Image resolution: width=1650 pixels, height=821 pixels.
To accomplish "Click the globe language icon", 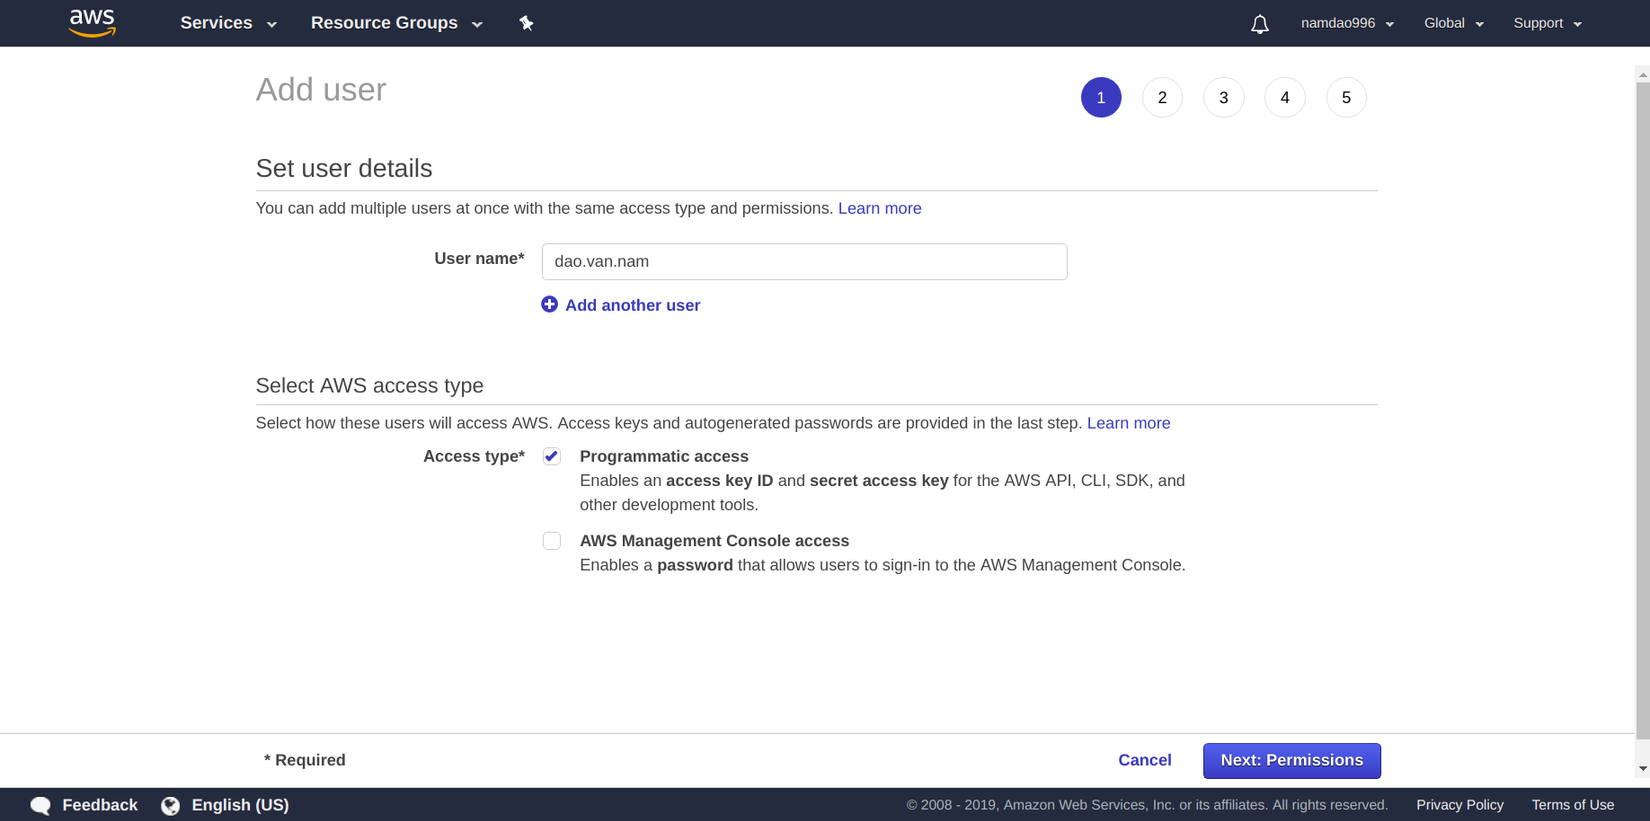I will point(171,805).
